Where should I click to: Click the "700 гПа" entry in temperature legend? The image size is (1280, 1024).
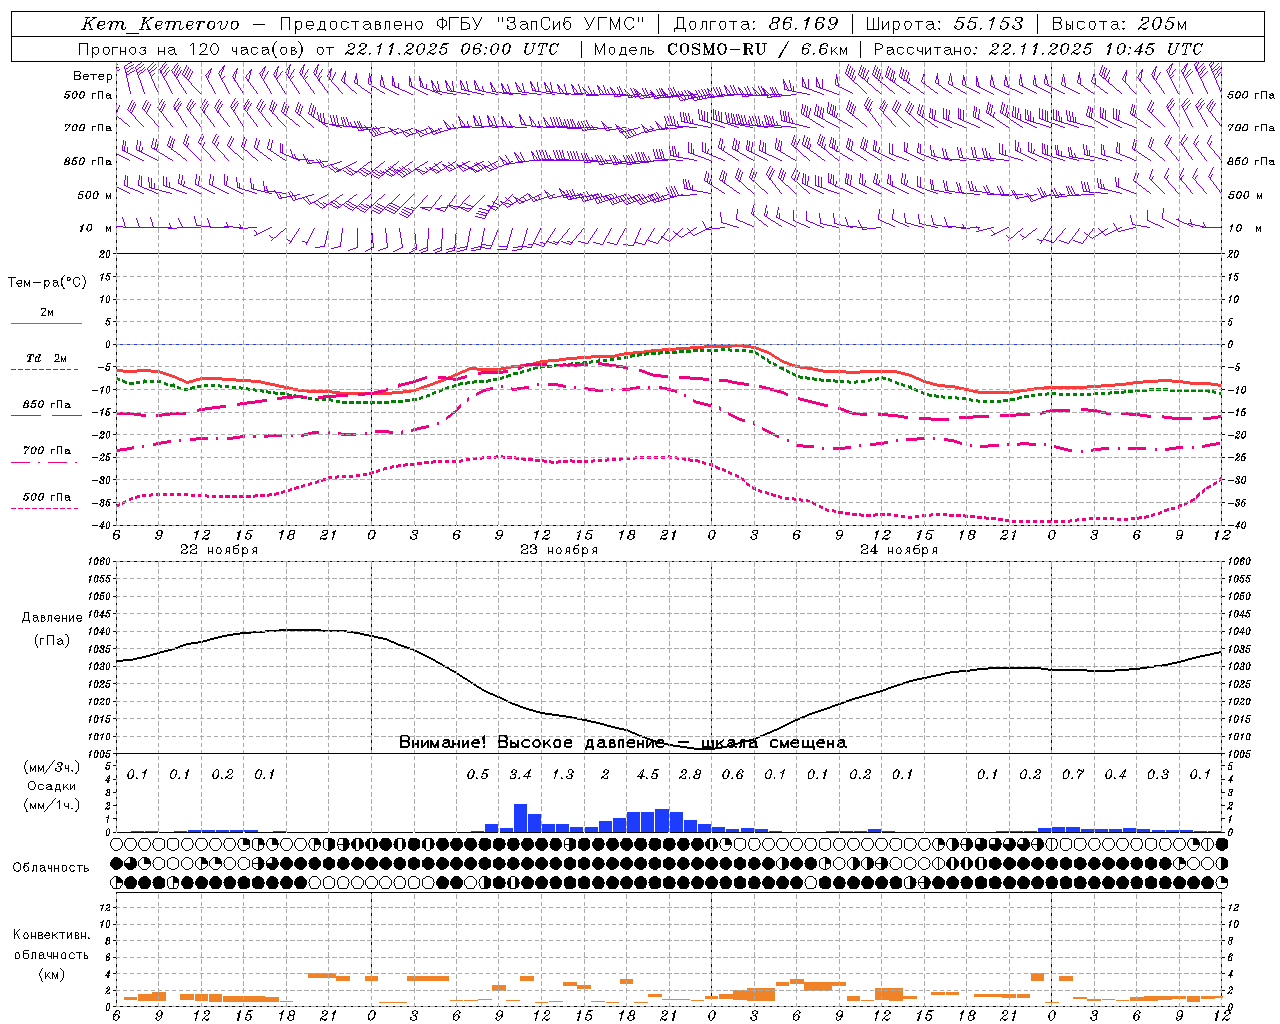47,450
